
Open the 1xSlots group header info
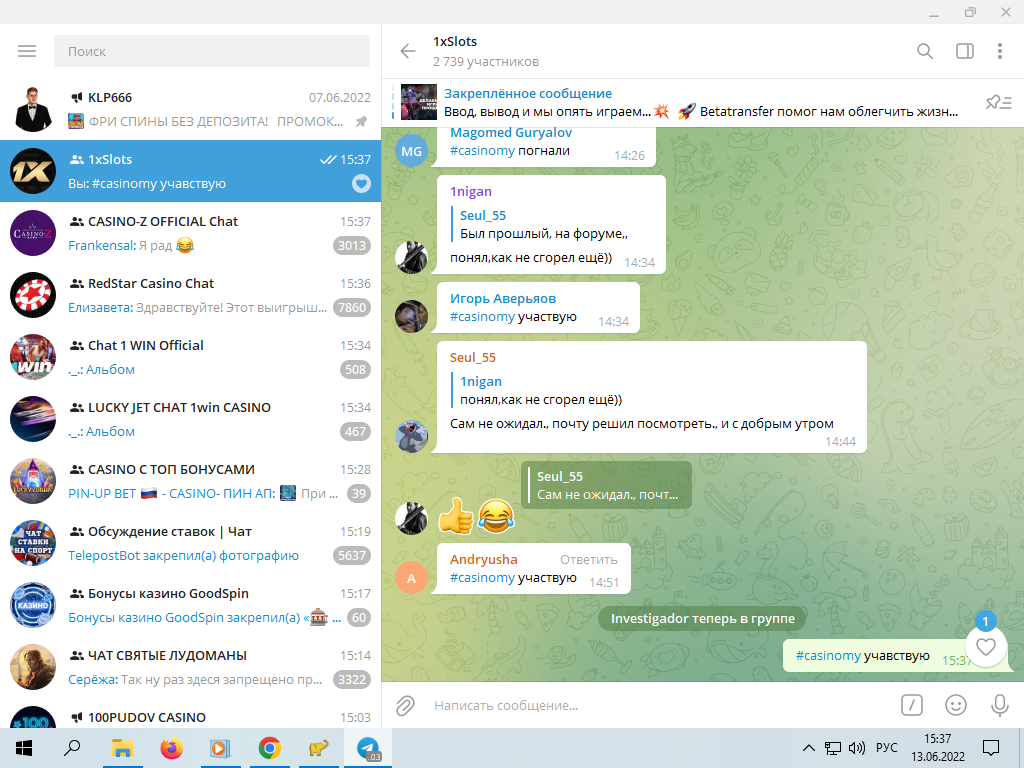click(486, 51)
